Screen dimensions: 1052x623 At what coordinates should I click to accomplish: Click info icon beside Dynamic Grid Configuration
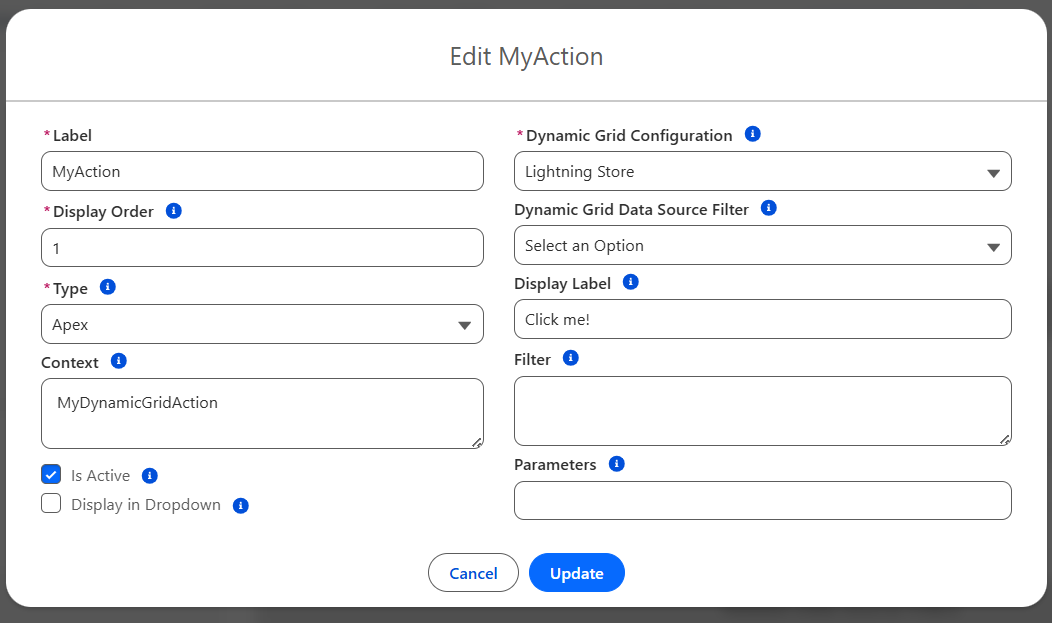753,134
